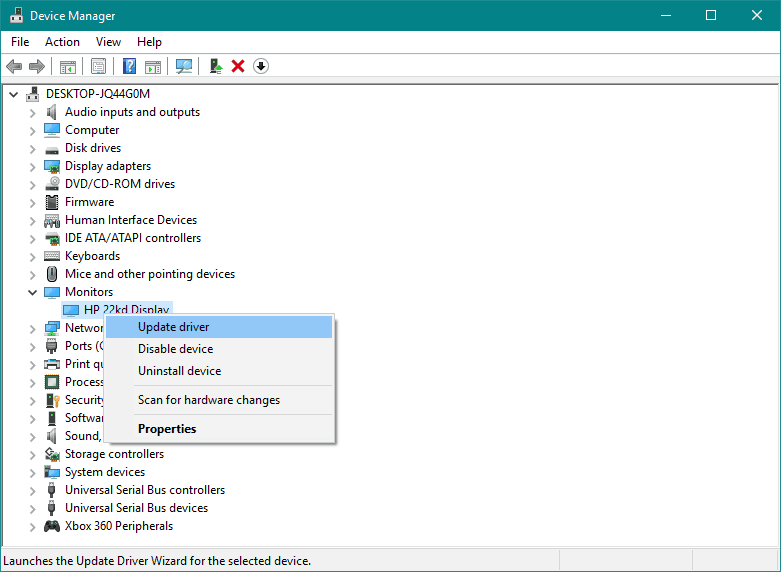Image resolution: width=781 pixels, height=572 pixels.
Task: Choose Properties from context menu
Action: tap(219, 429)
